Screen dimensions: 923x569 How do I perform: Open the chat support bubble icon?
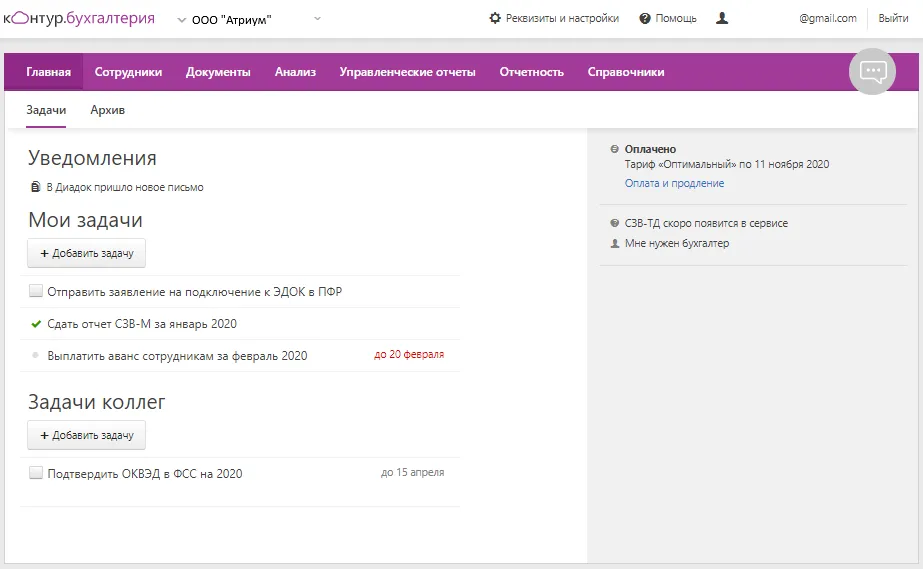[x=872, y=72]
